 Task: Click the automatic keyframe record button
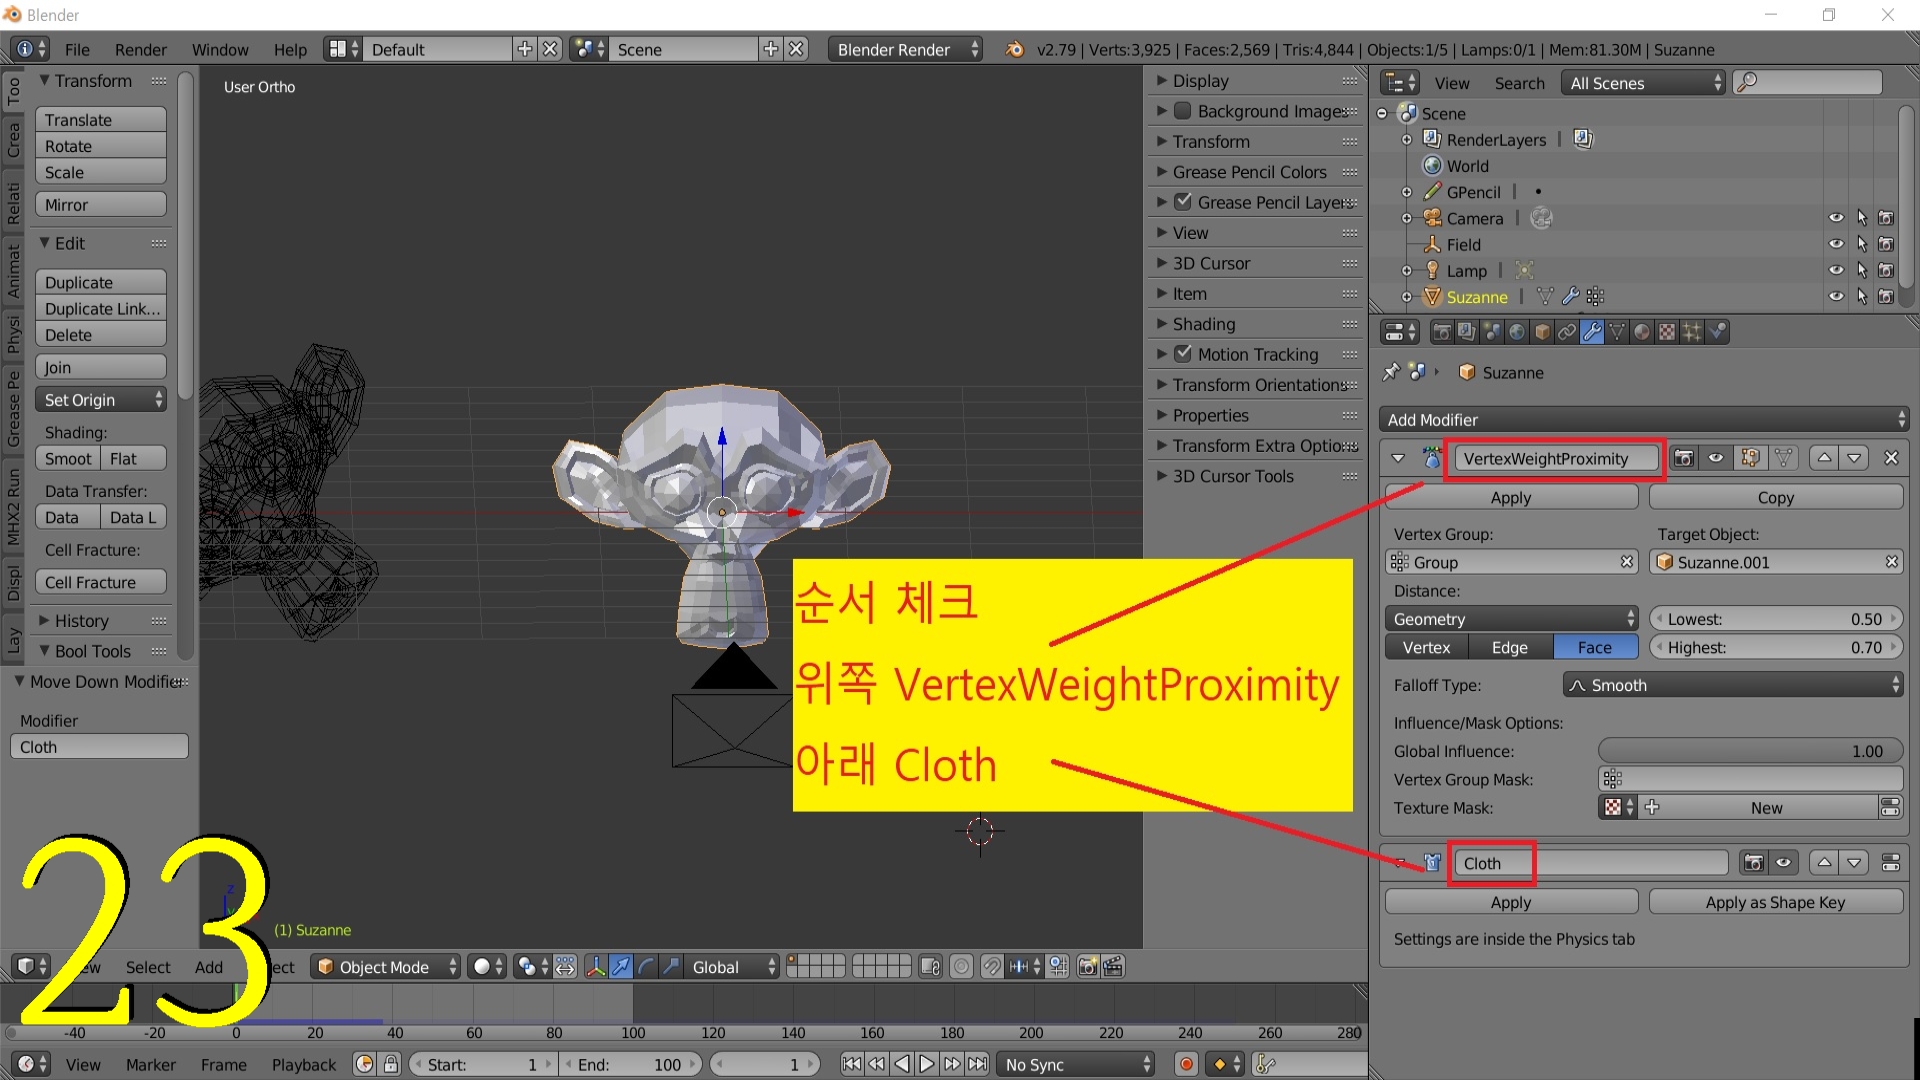click(x=1186, y=1064)
